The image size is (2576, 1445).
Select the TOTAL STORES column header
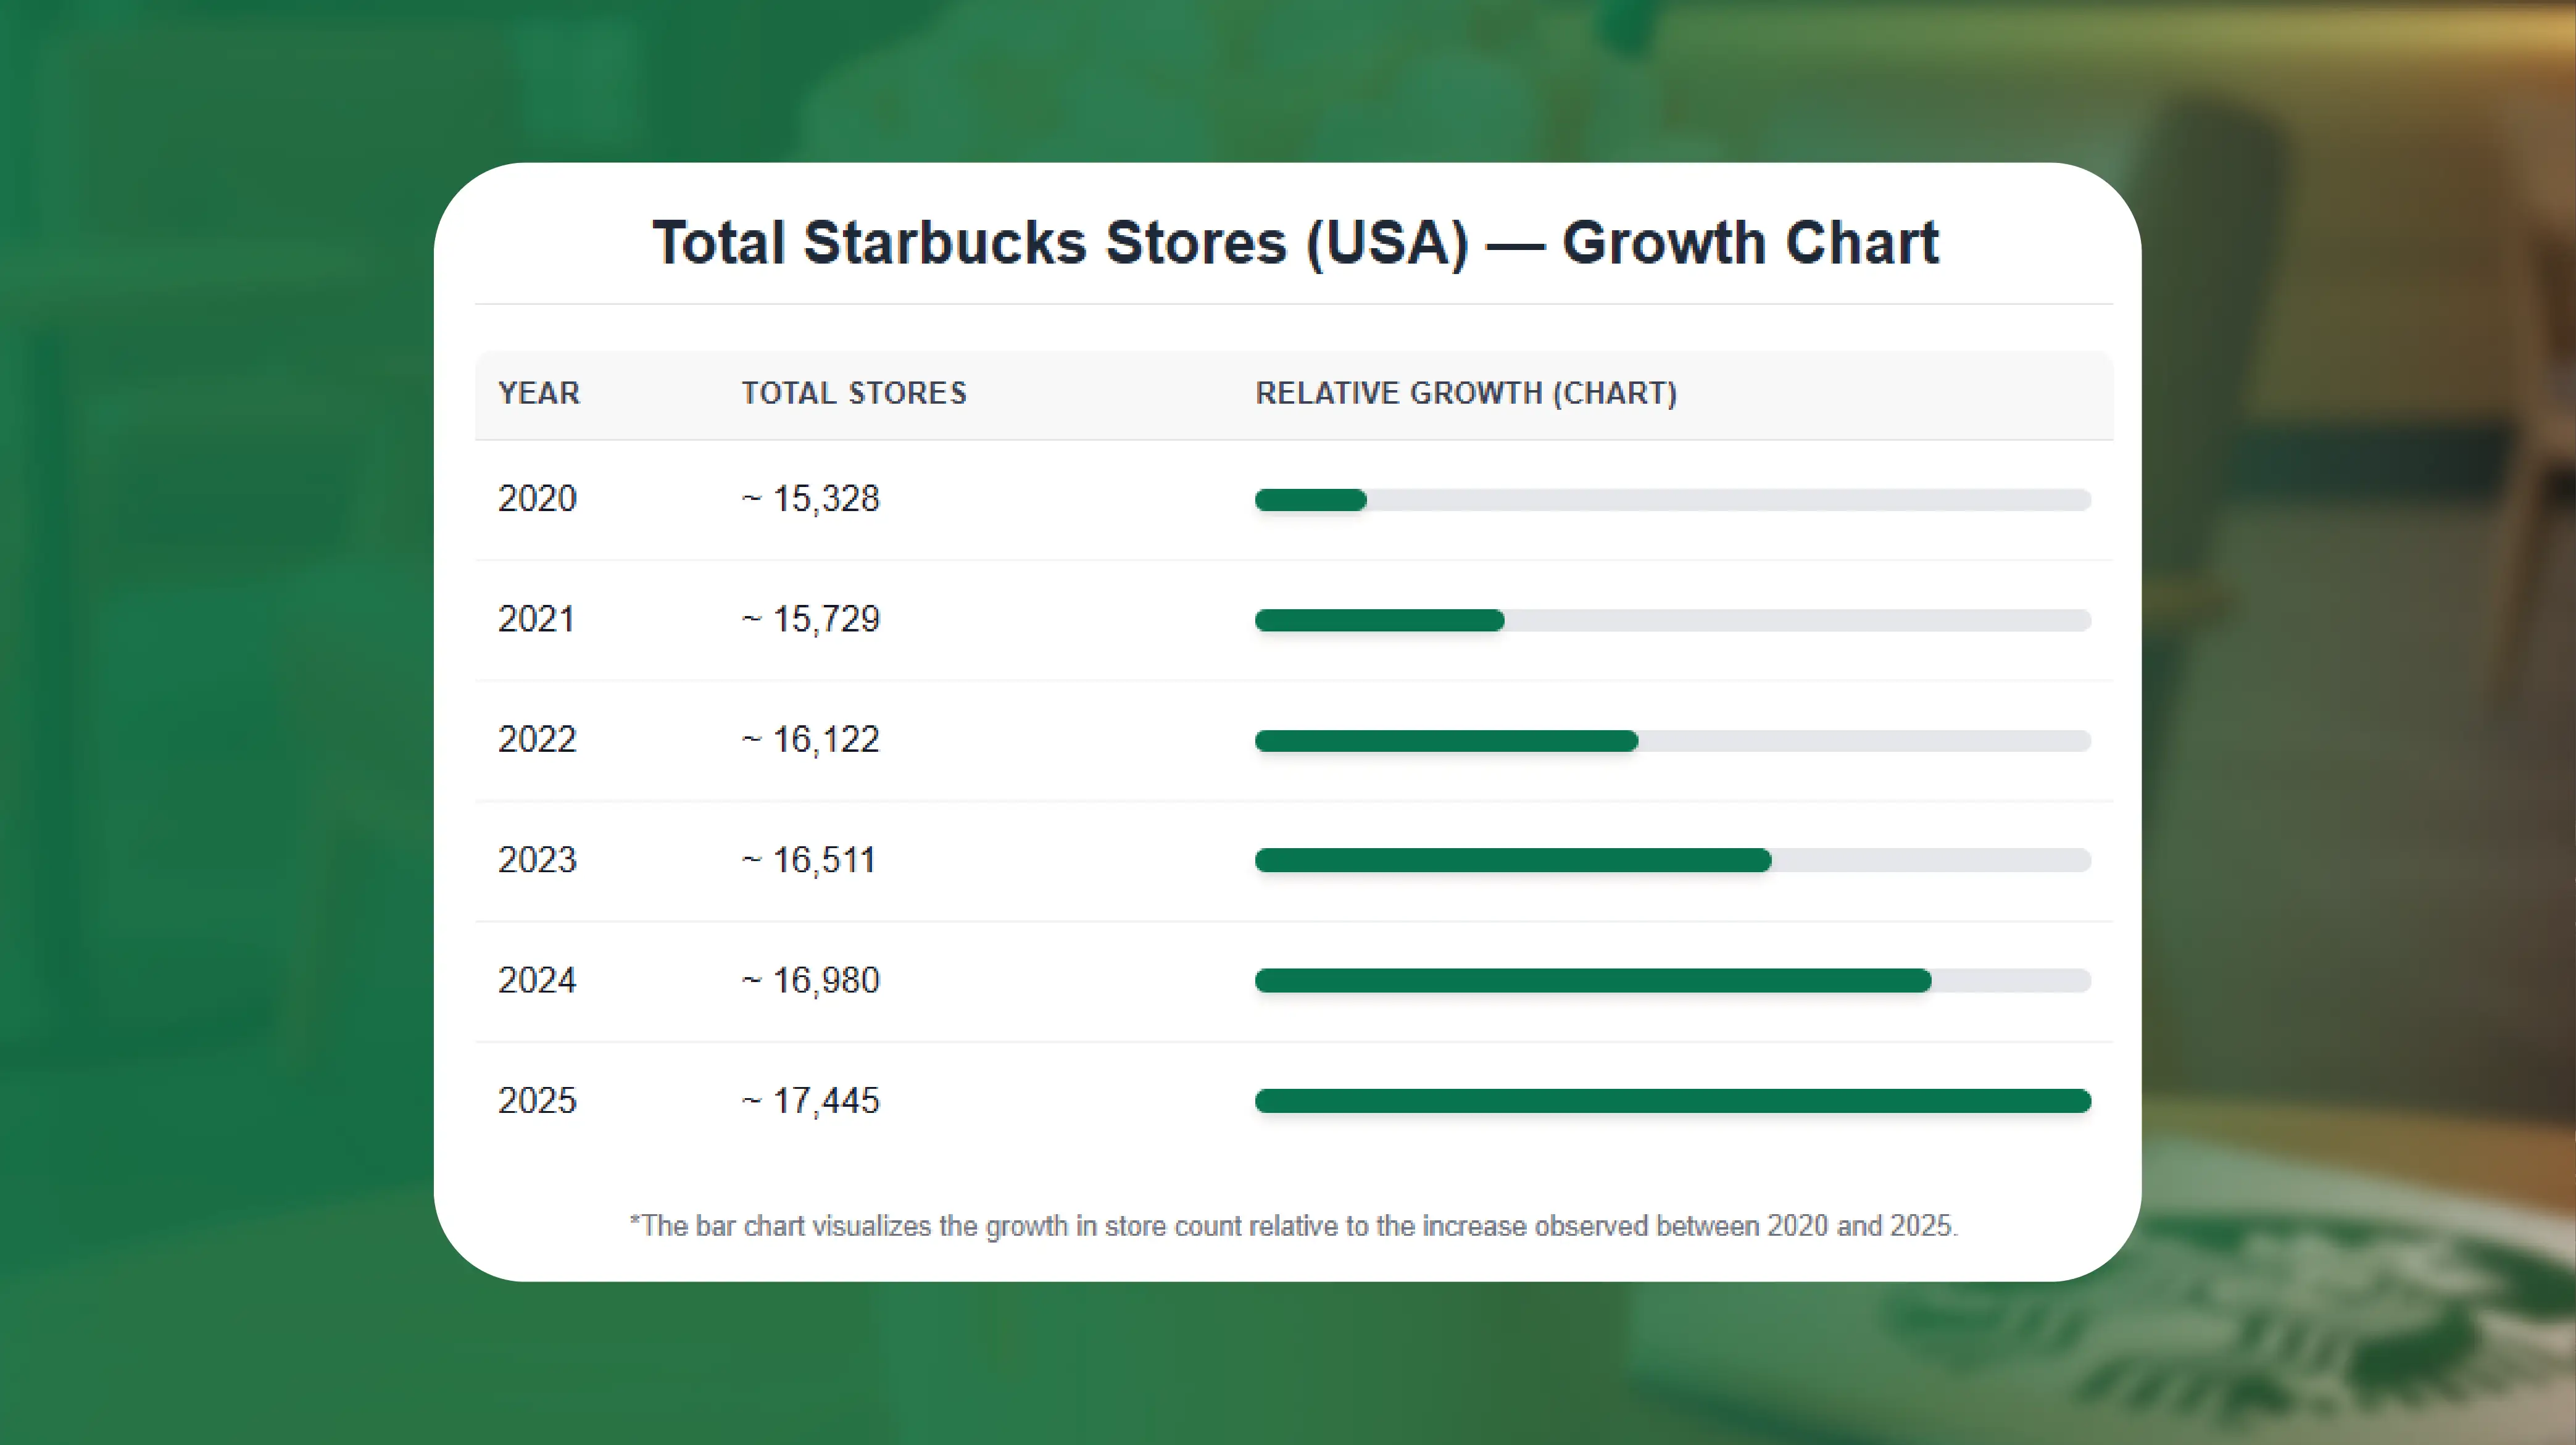854,393
